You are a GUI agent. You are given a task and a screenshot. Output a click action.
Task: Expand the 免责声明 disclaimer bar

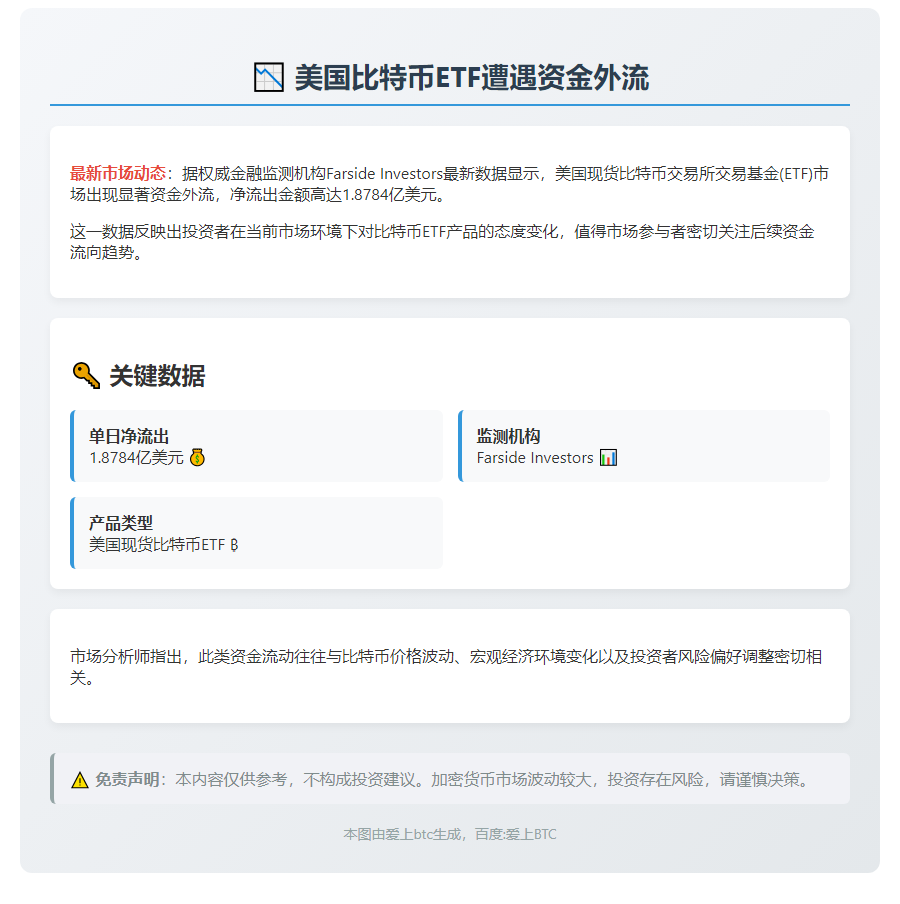click(450, 779)
